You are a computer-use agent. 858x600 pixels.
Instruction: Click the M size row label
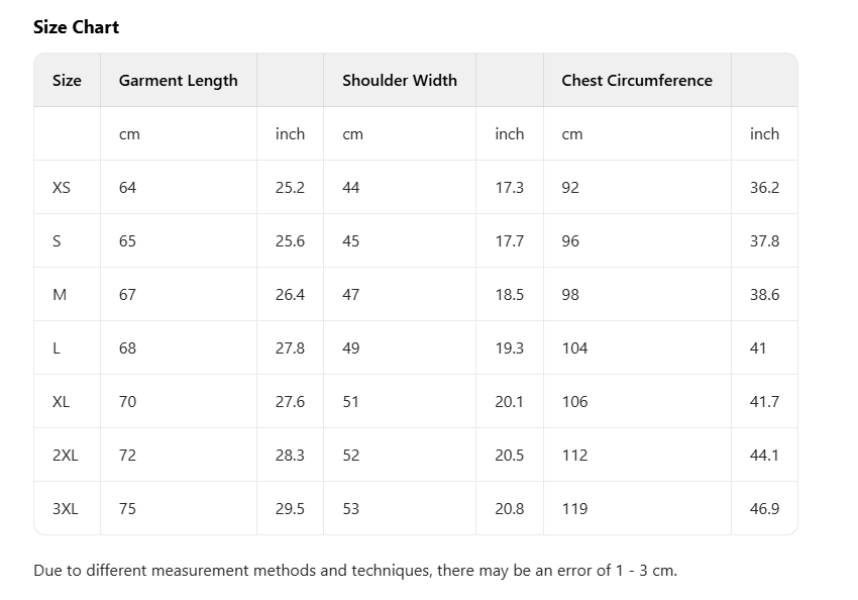click(59, 295)
